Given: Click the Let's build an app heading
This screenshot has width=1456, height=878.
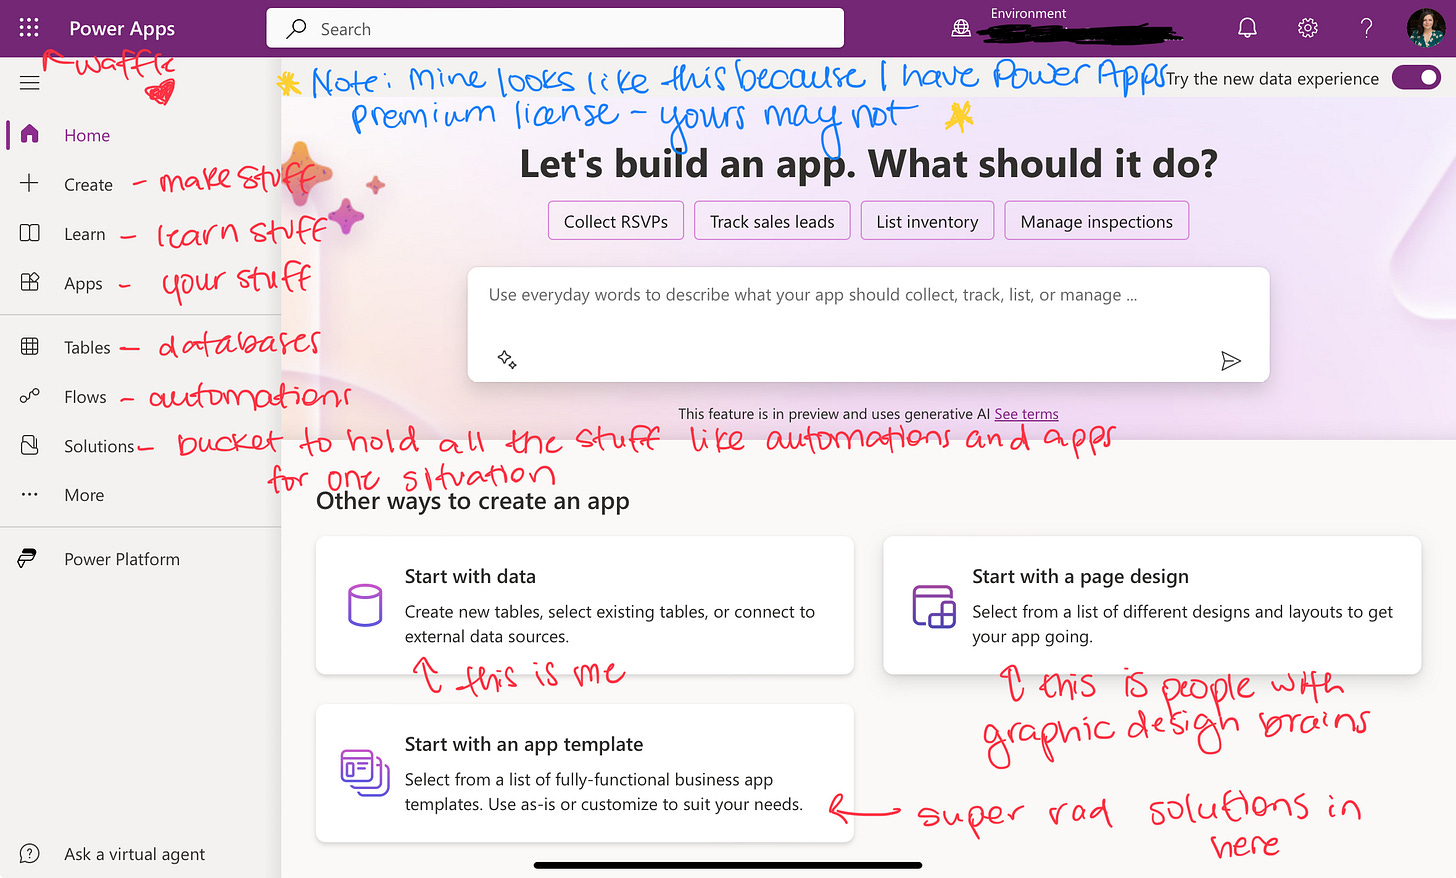Looking at the screenshot, I should pyautogui.click(x=868, y=163).
